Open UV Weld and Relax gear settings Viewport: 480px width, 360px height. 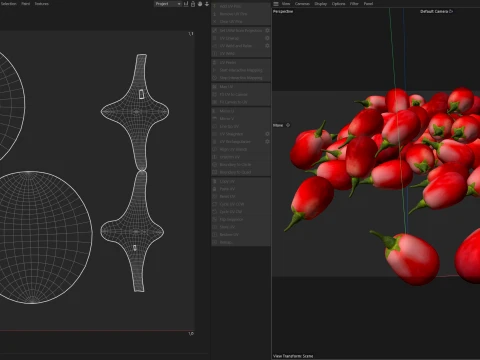[x=267, y=46]
